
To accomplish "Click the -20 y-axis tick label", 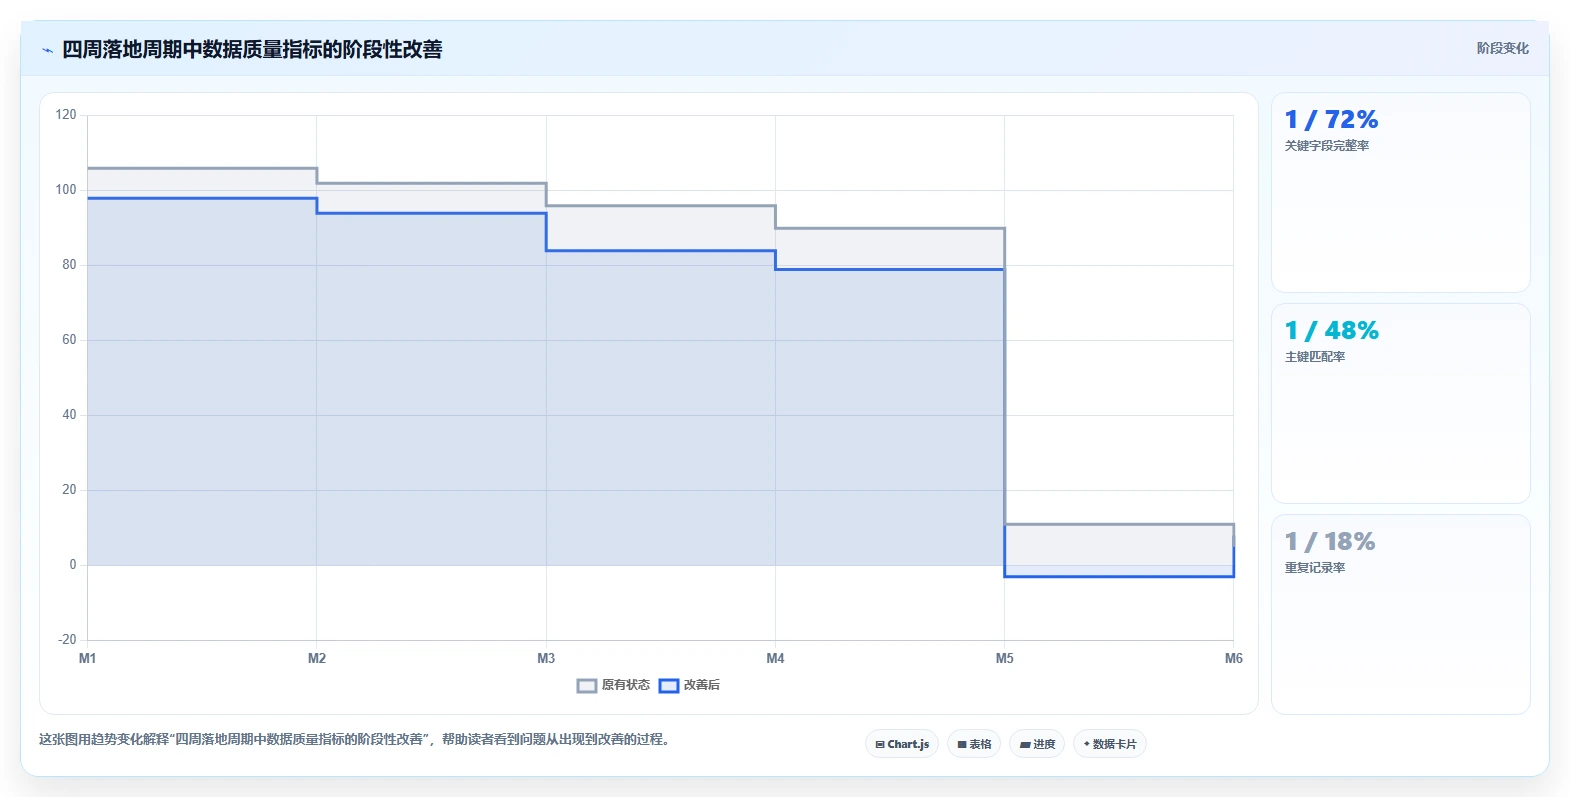I will tap(67, 640).
